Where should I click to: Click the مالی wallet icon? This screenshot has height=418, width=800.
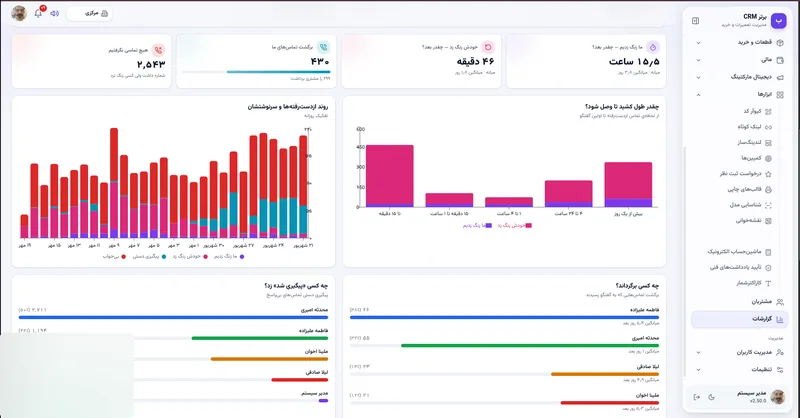tap(780, 60)
